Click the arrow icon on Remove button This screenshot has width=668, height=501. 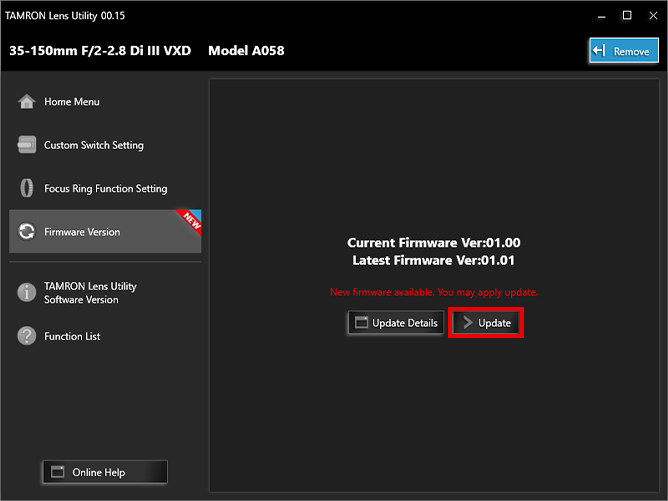tap(599, 51)
